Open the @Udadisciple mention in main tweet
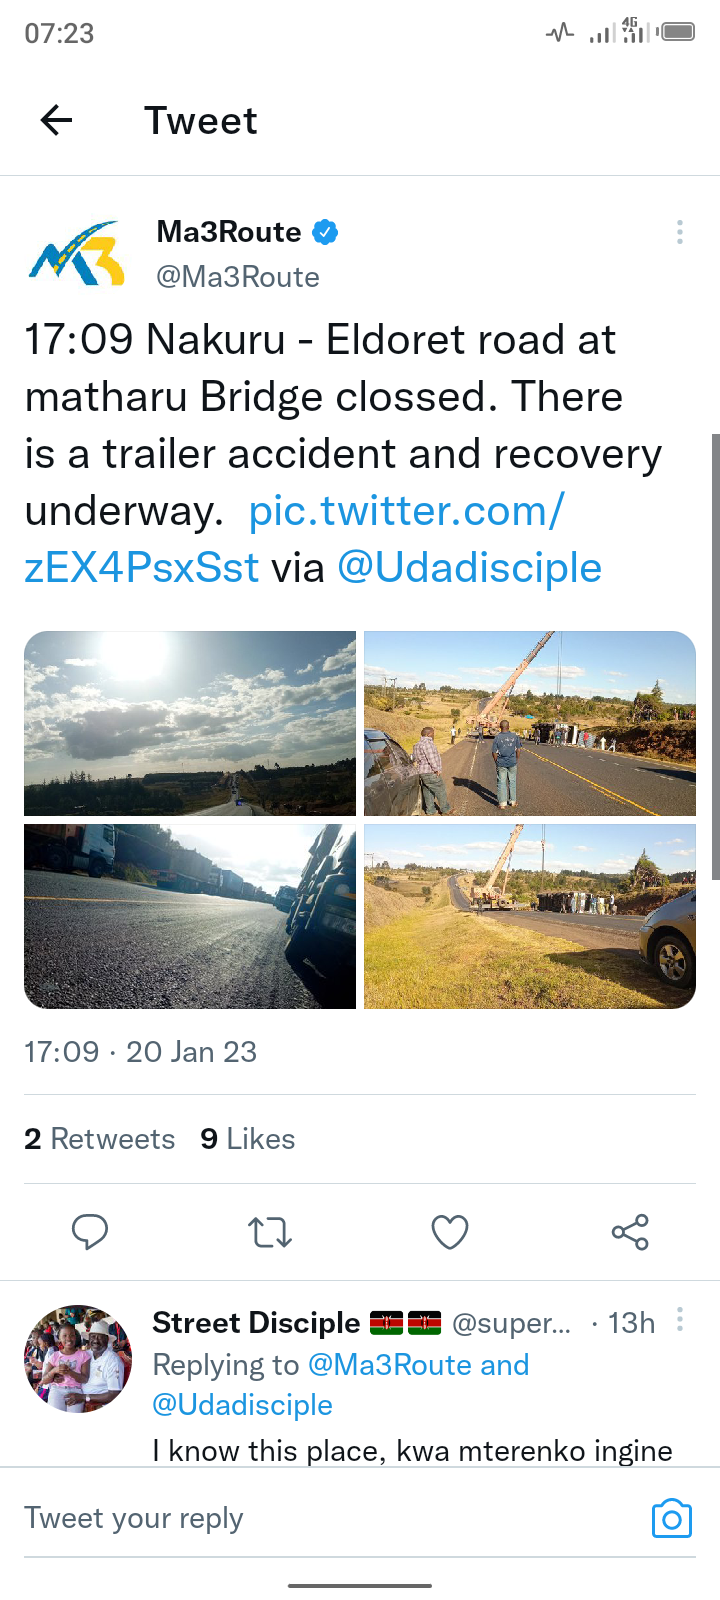 click(x=470, y=568)
